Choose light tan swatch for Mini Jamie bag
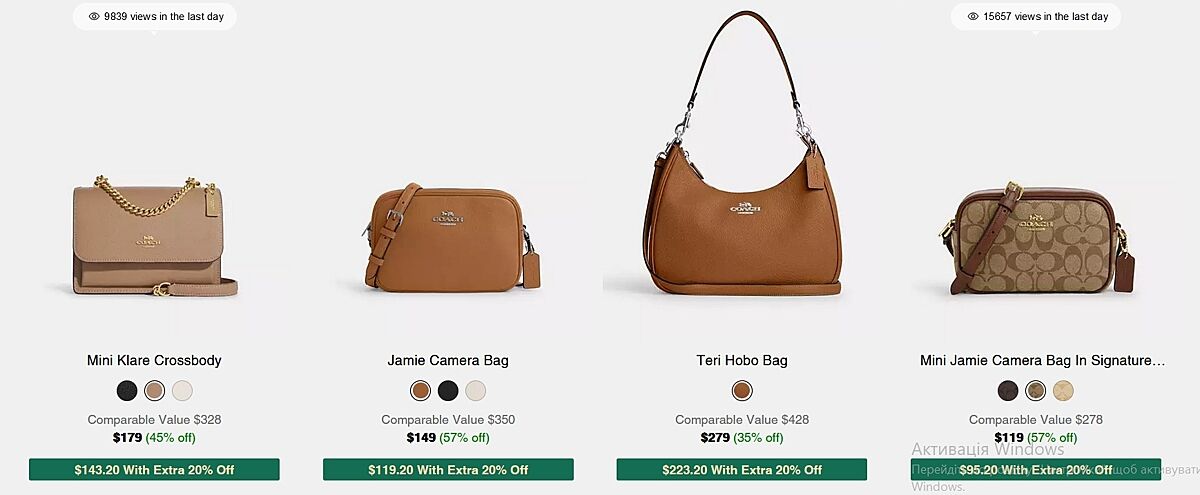The width and height of the screenshot is (1200, 495). [x=1064, y=391]
